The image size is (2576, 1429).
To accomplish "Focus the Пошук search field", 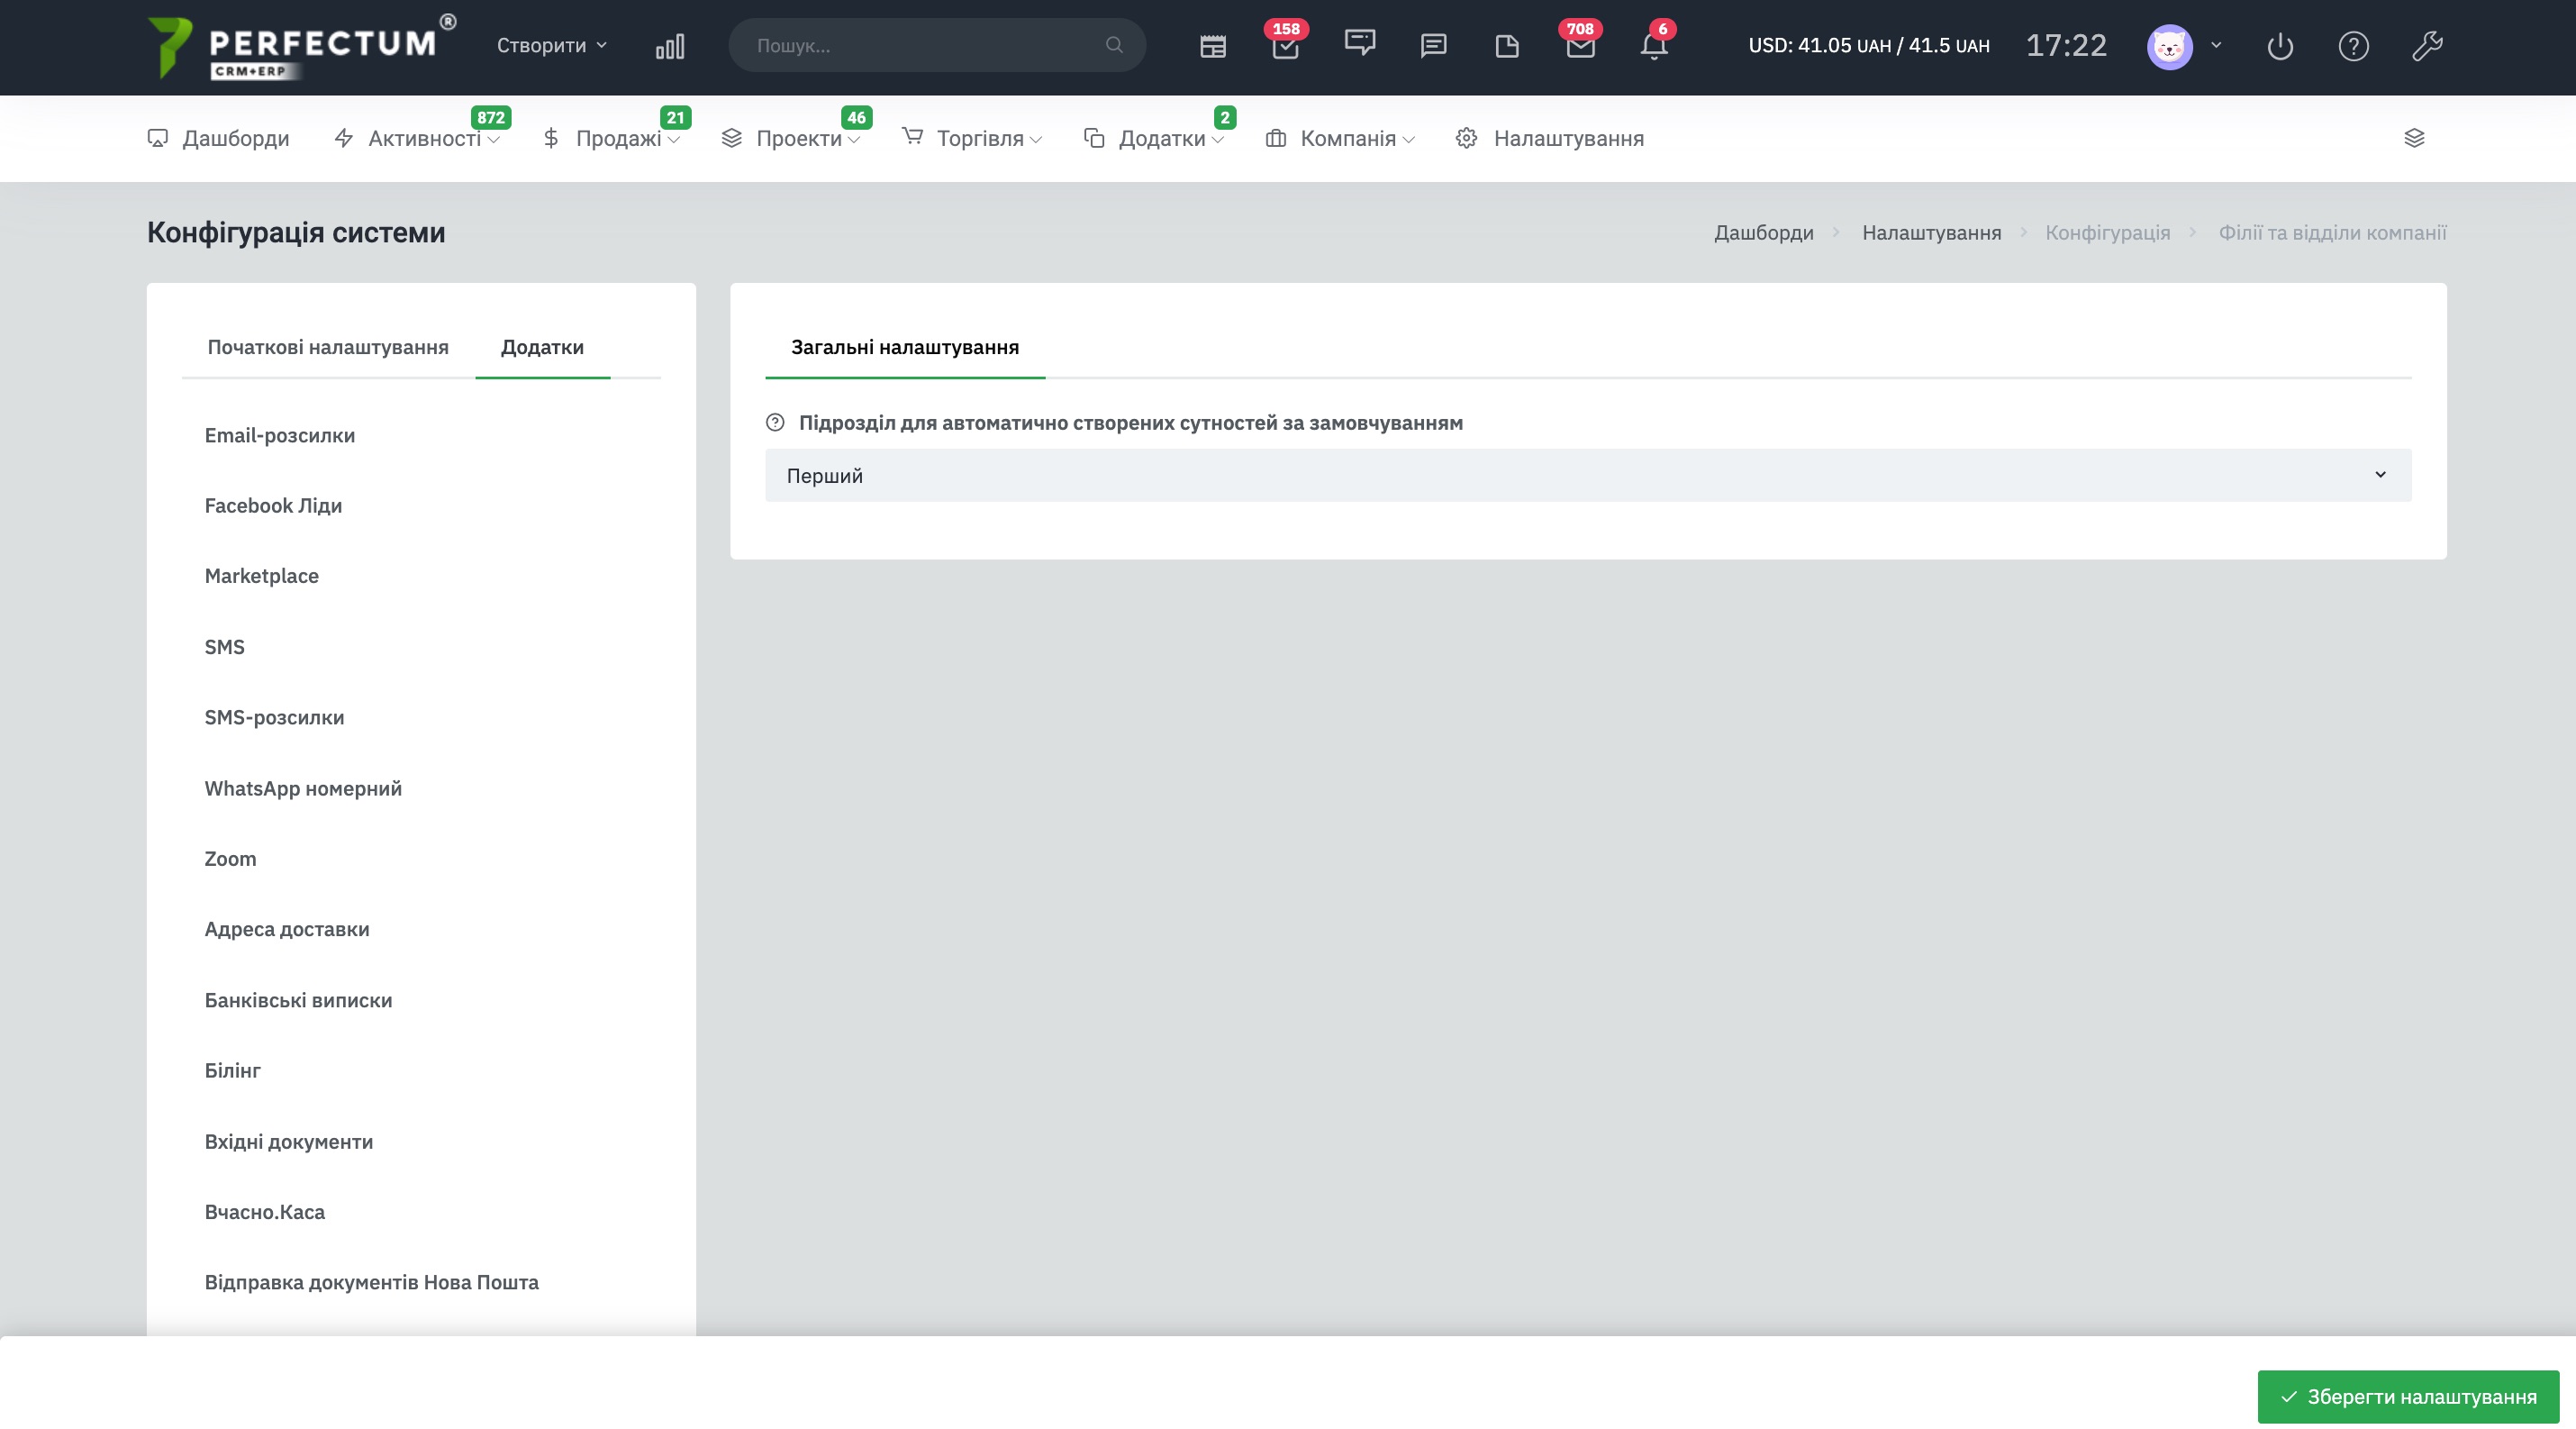I will [x=937, y=45].
